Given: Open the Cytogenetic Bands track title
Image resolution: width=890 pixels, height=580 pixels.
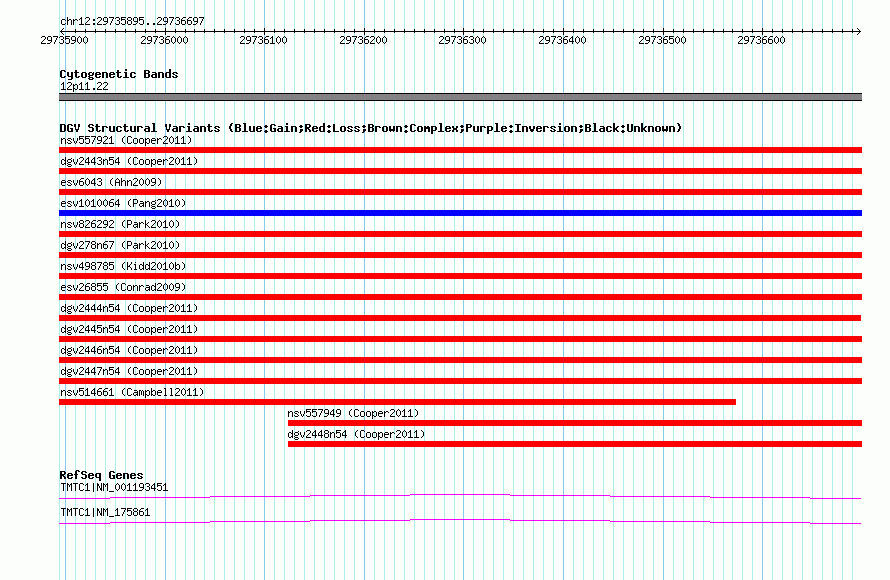Looking at the screenshot, I should point(119,74).
